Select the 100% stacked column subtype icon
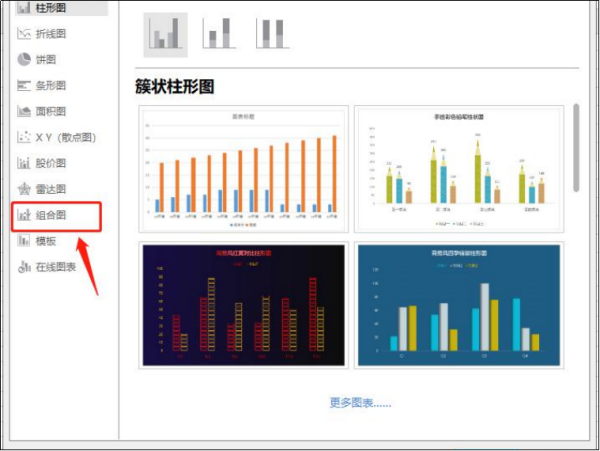 coord(272,34)
